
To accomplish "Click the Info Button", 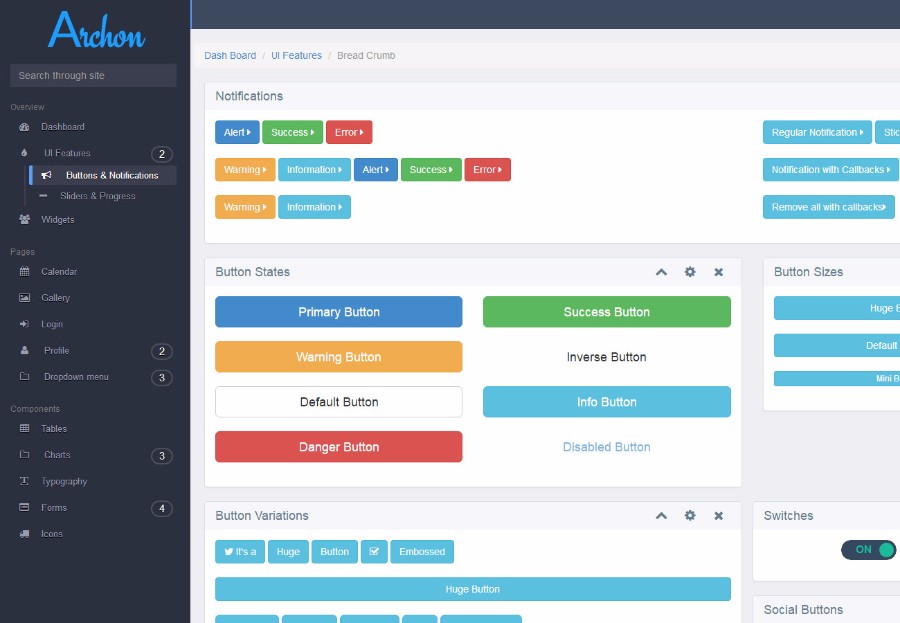I will pos(607,402).
